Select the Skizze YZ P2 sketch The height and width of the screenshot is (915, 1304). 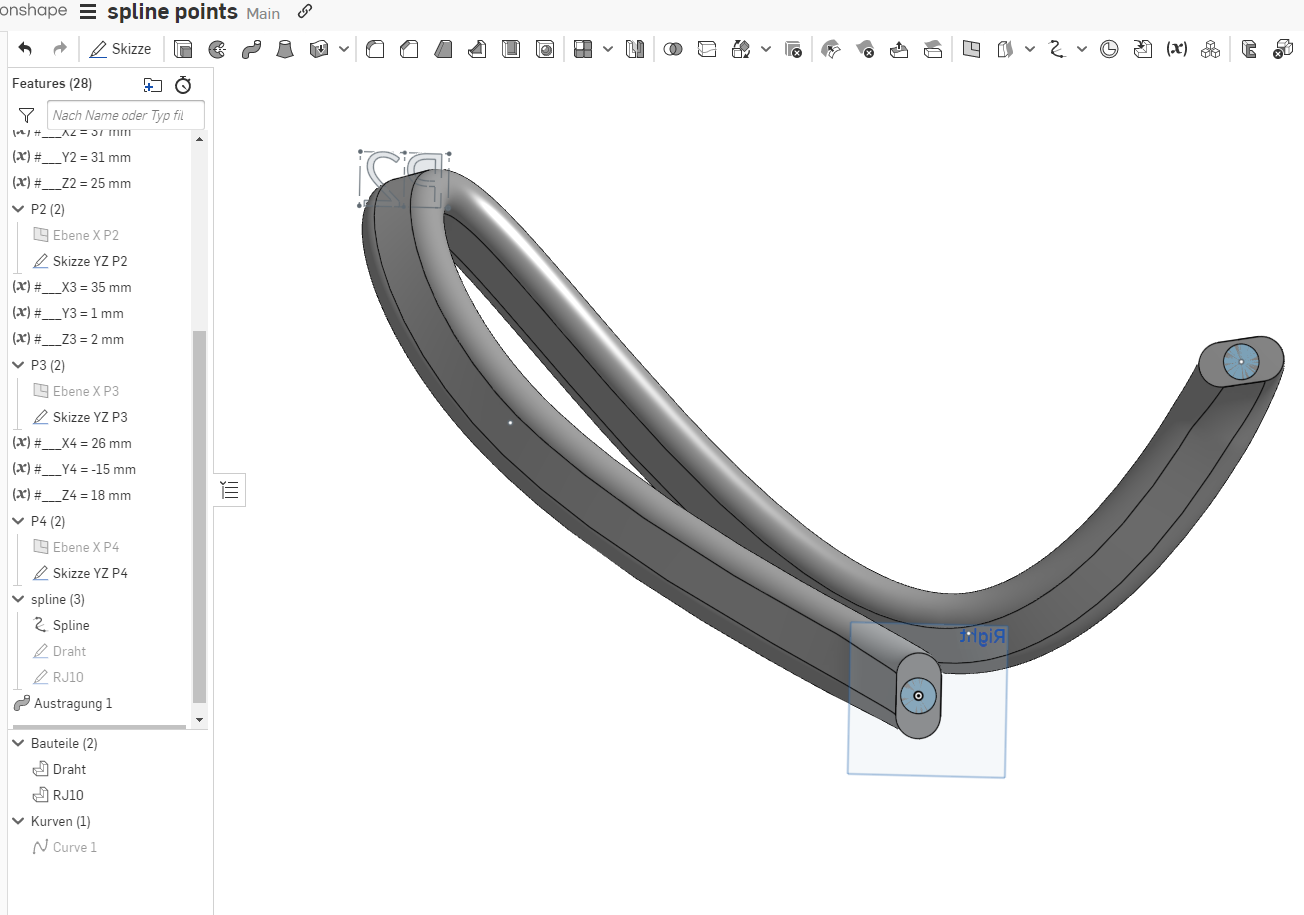pyautogui.click(x=90, y=261)
